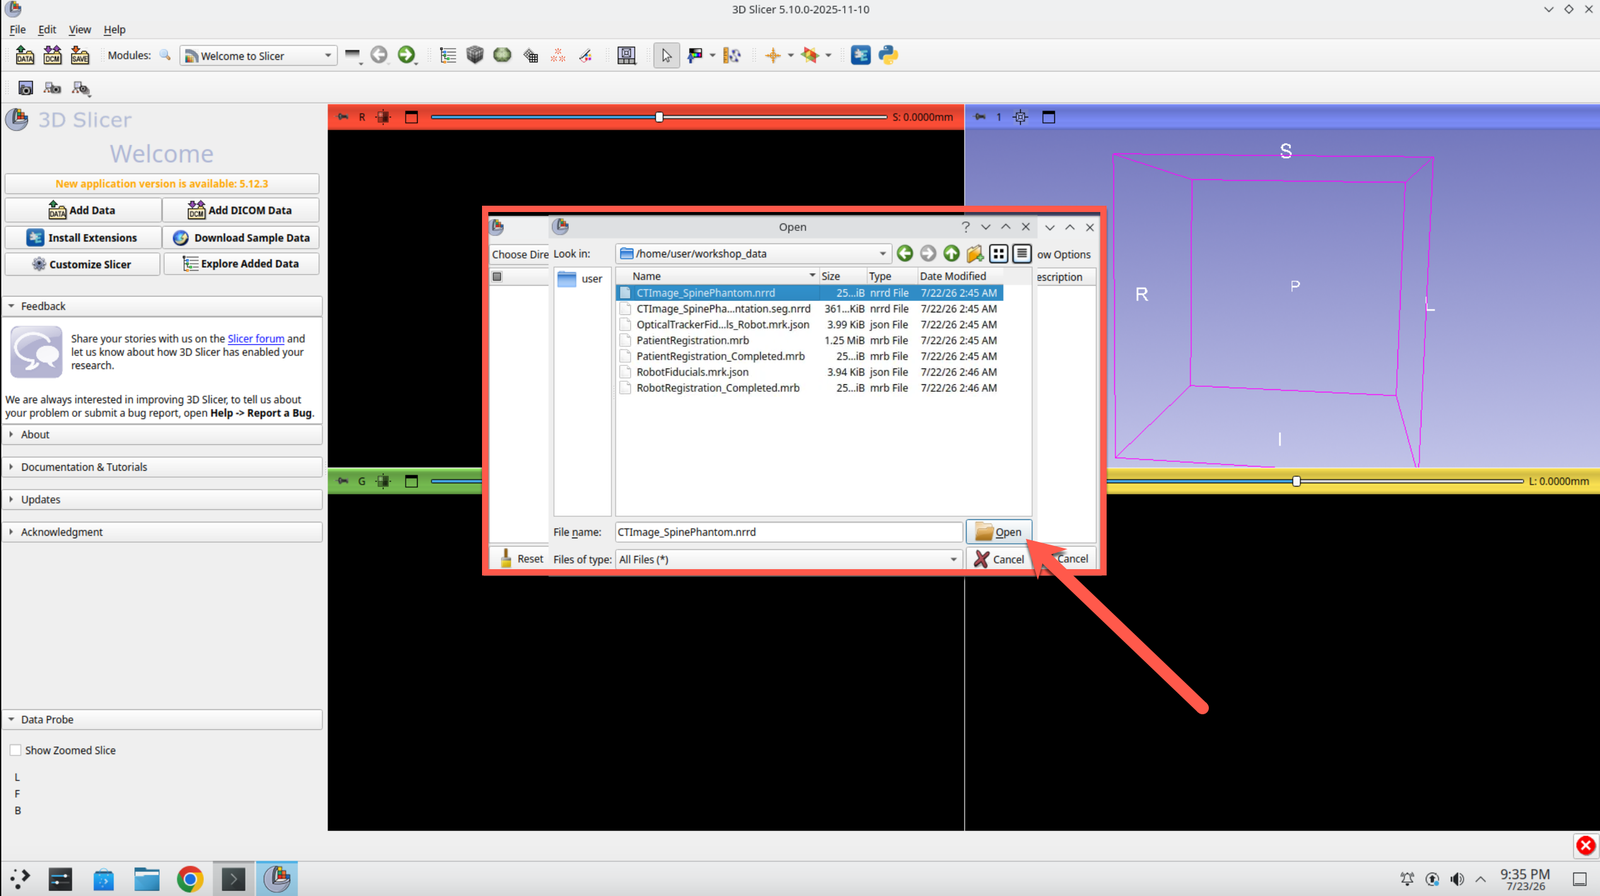Screen dimensions: 1600x896
Task: Maximize the red slice view
Action: click(x=411, y=117)
